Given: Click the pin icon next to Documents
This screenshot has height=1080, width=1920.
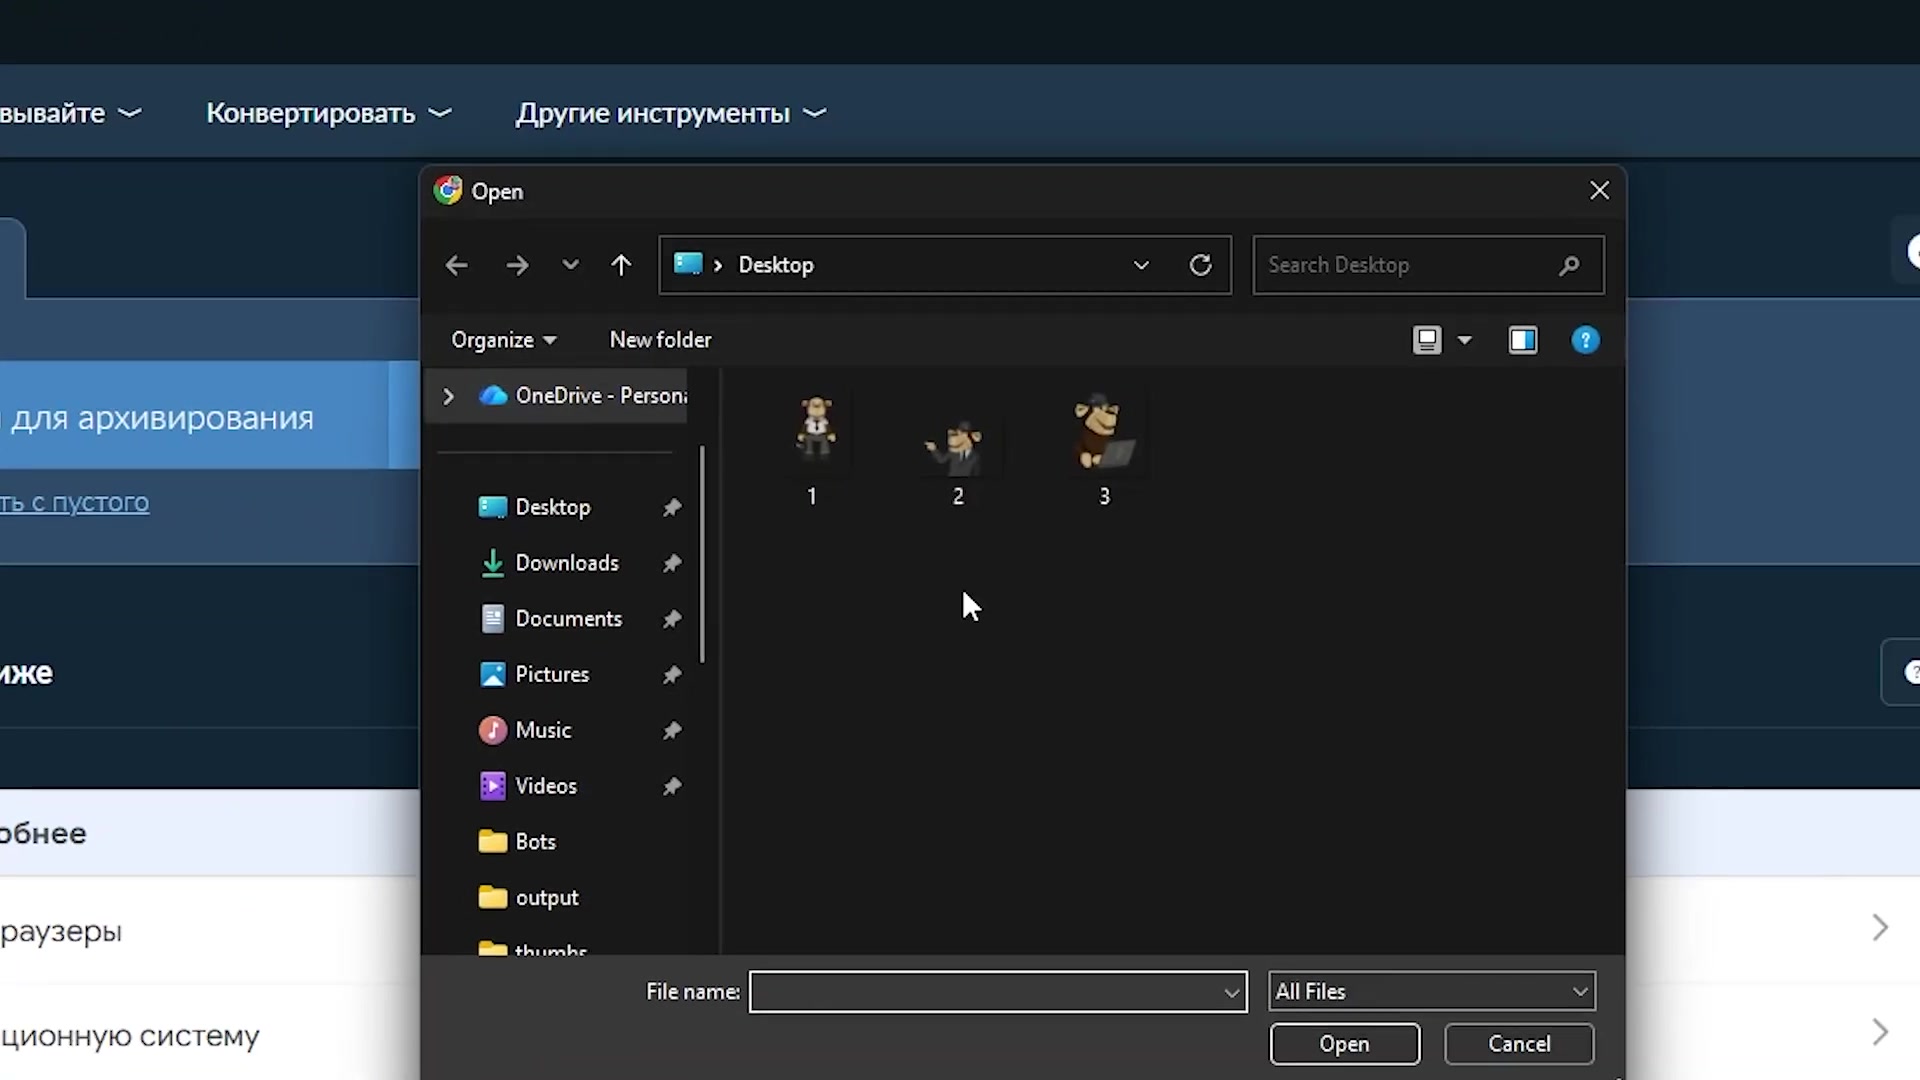Looking at the screenshot, I should coord(672,620).
